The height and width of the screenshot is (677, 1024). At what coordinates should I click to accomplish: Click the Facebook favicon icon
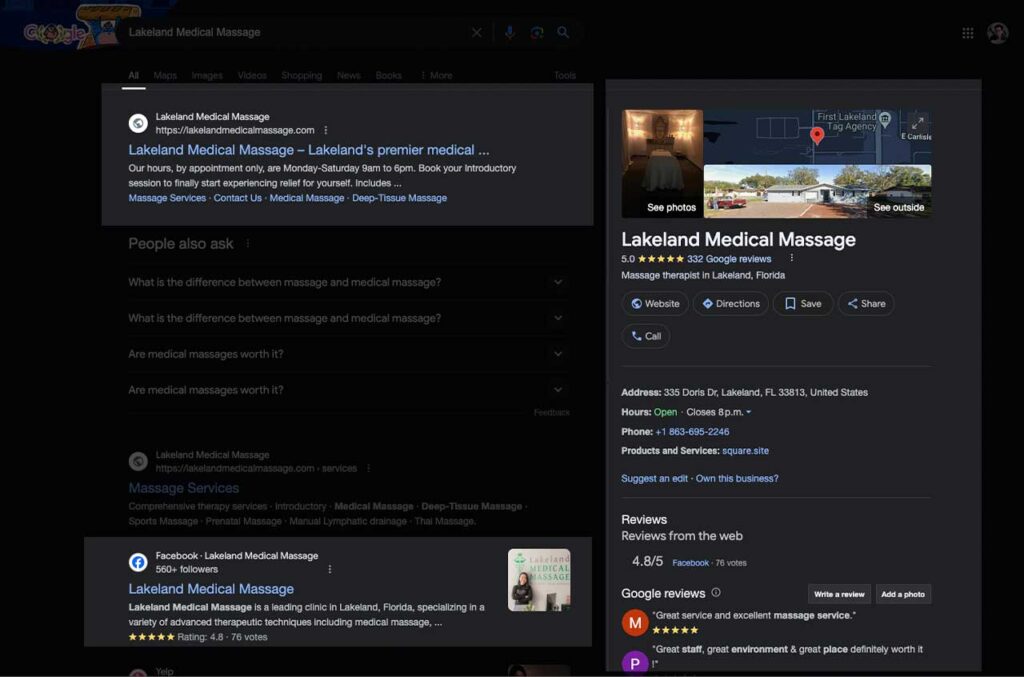[x=138, y=562]
